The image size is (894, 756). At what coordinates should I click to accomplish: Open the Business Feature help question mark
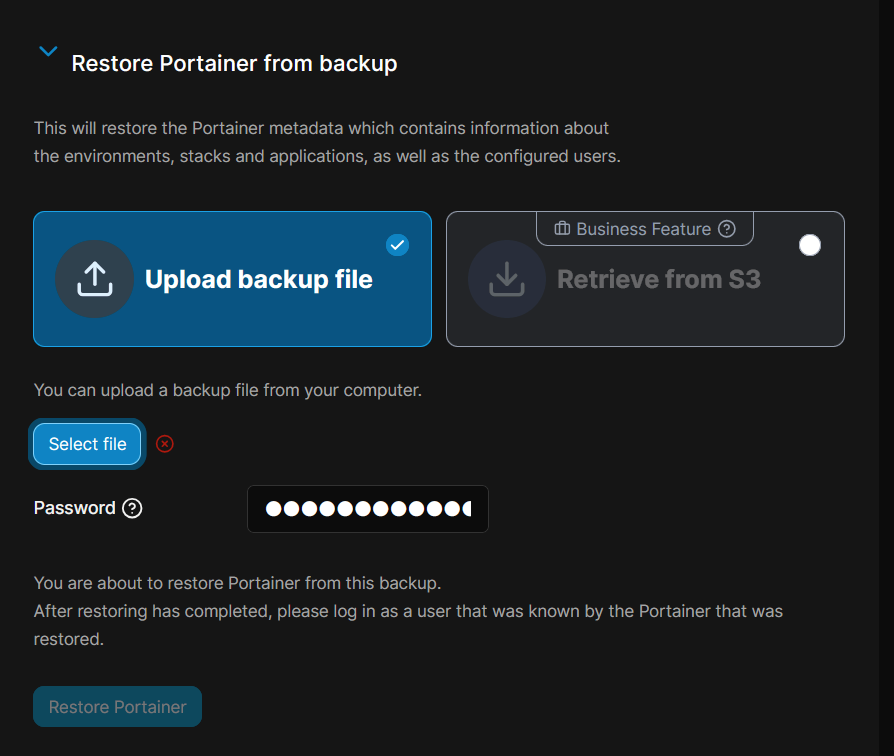pyautogui.click(x=727, y=229)
